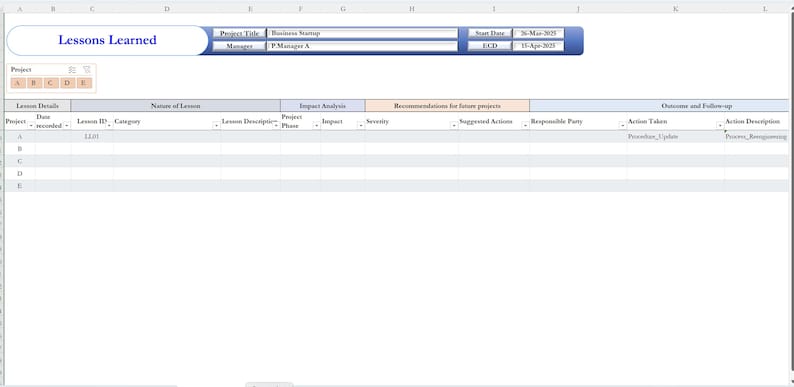This screenshot has height=387, width=794.
Task: Click the Manager label button
Action: [239, 46]
